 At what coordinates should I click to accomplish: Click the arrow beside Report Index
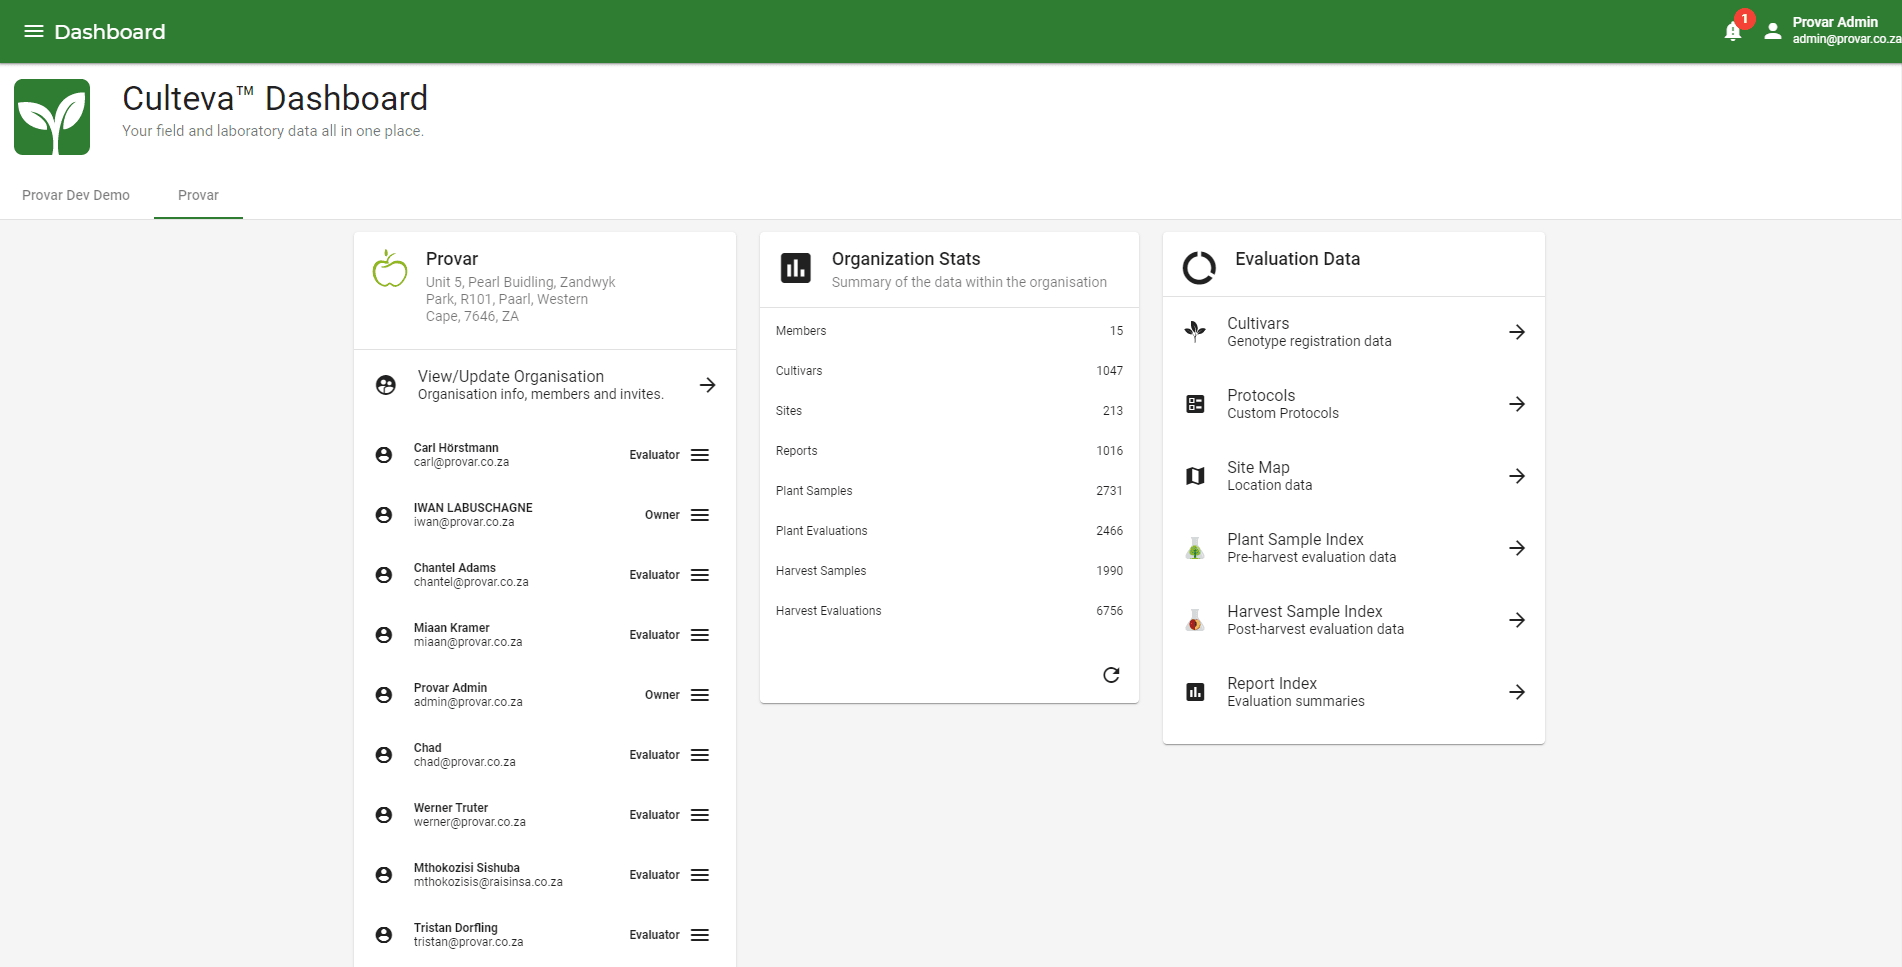[1517, 692]
